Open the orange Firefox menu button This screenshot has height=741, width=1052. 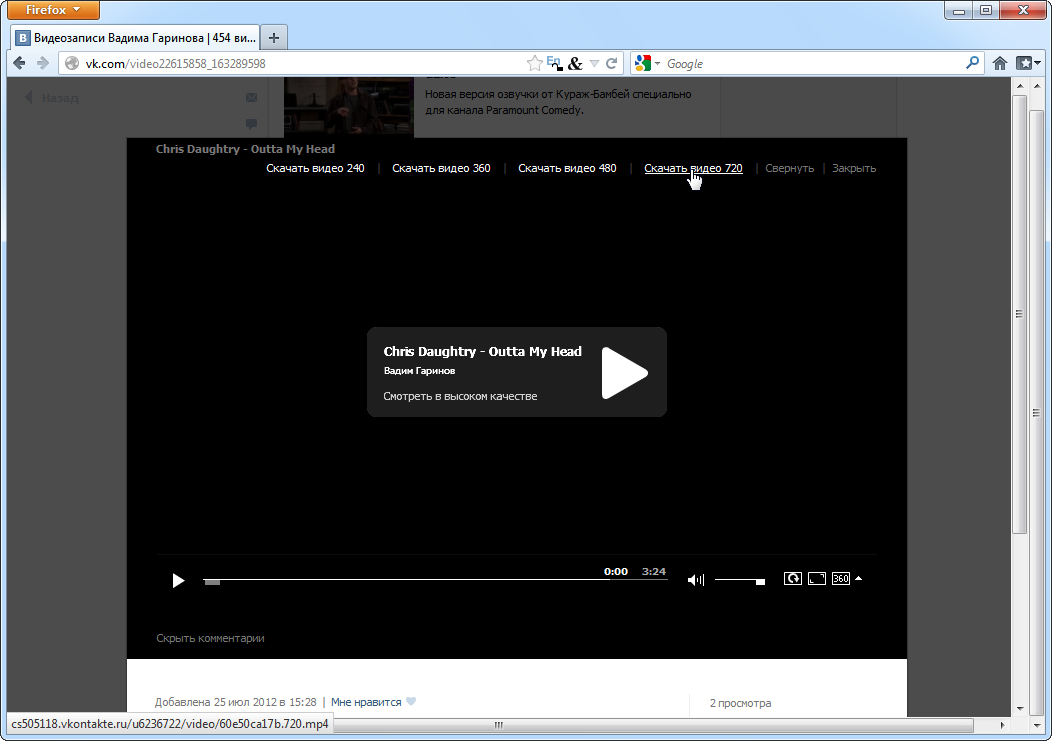click(53, 9)
